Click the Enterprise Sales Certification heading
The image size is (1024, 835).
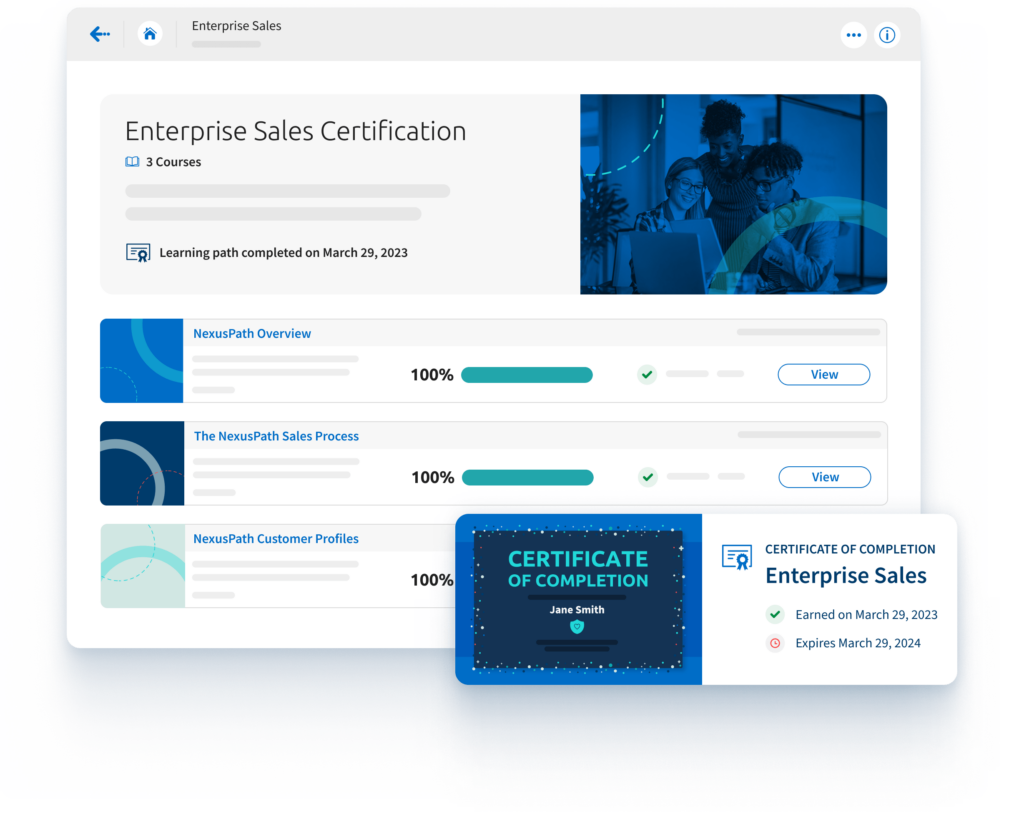(296, 131)
